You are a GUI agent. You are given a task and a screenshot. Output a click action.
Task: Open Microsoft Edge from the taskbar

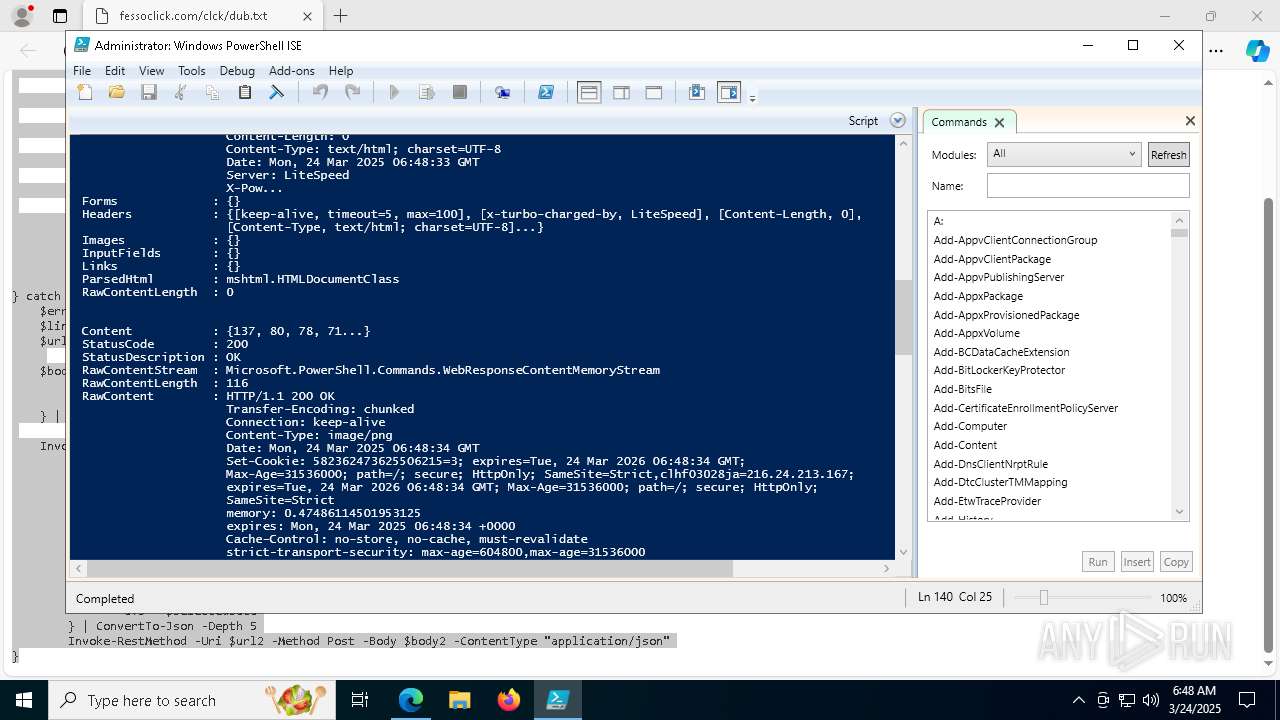tap(411, 700)
